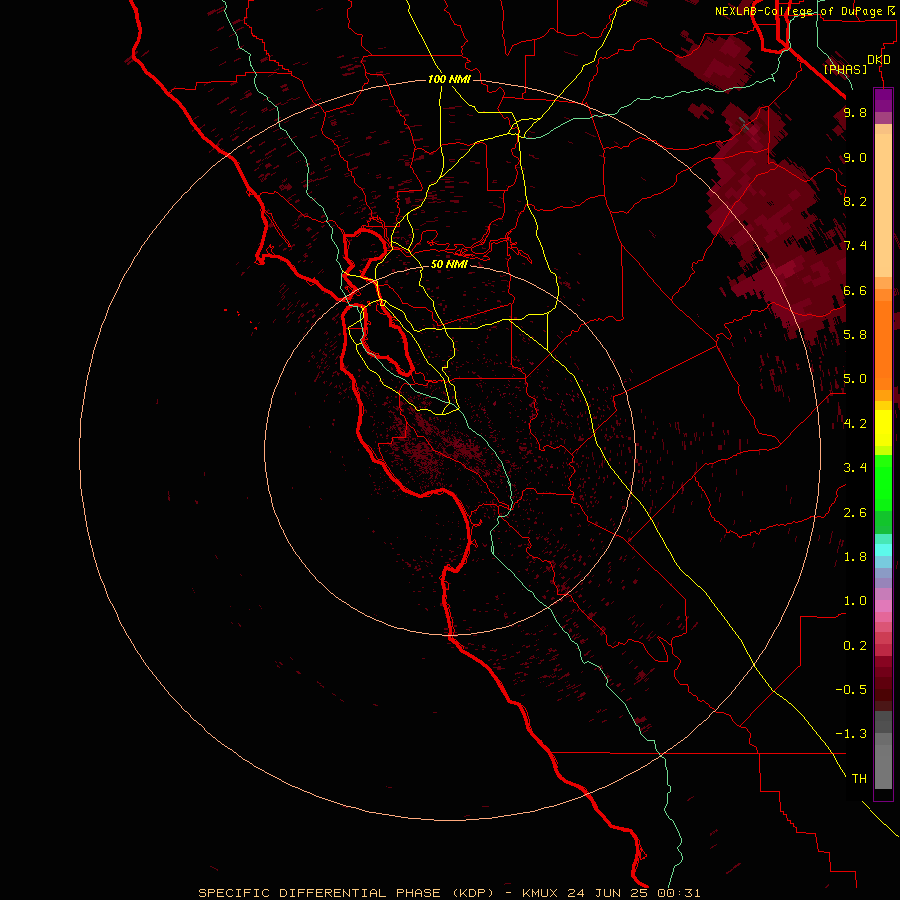Click the 00:31 timestamp in the caption
The height and width of the screenshot is (900, 900).
(678, 893)
